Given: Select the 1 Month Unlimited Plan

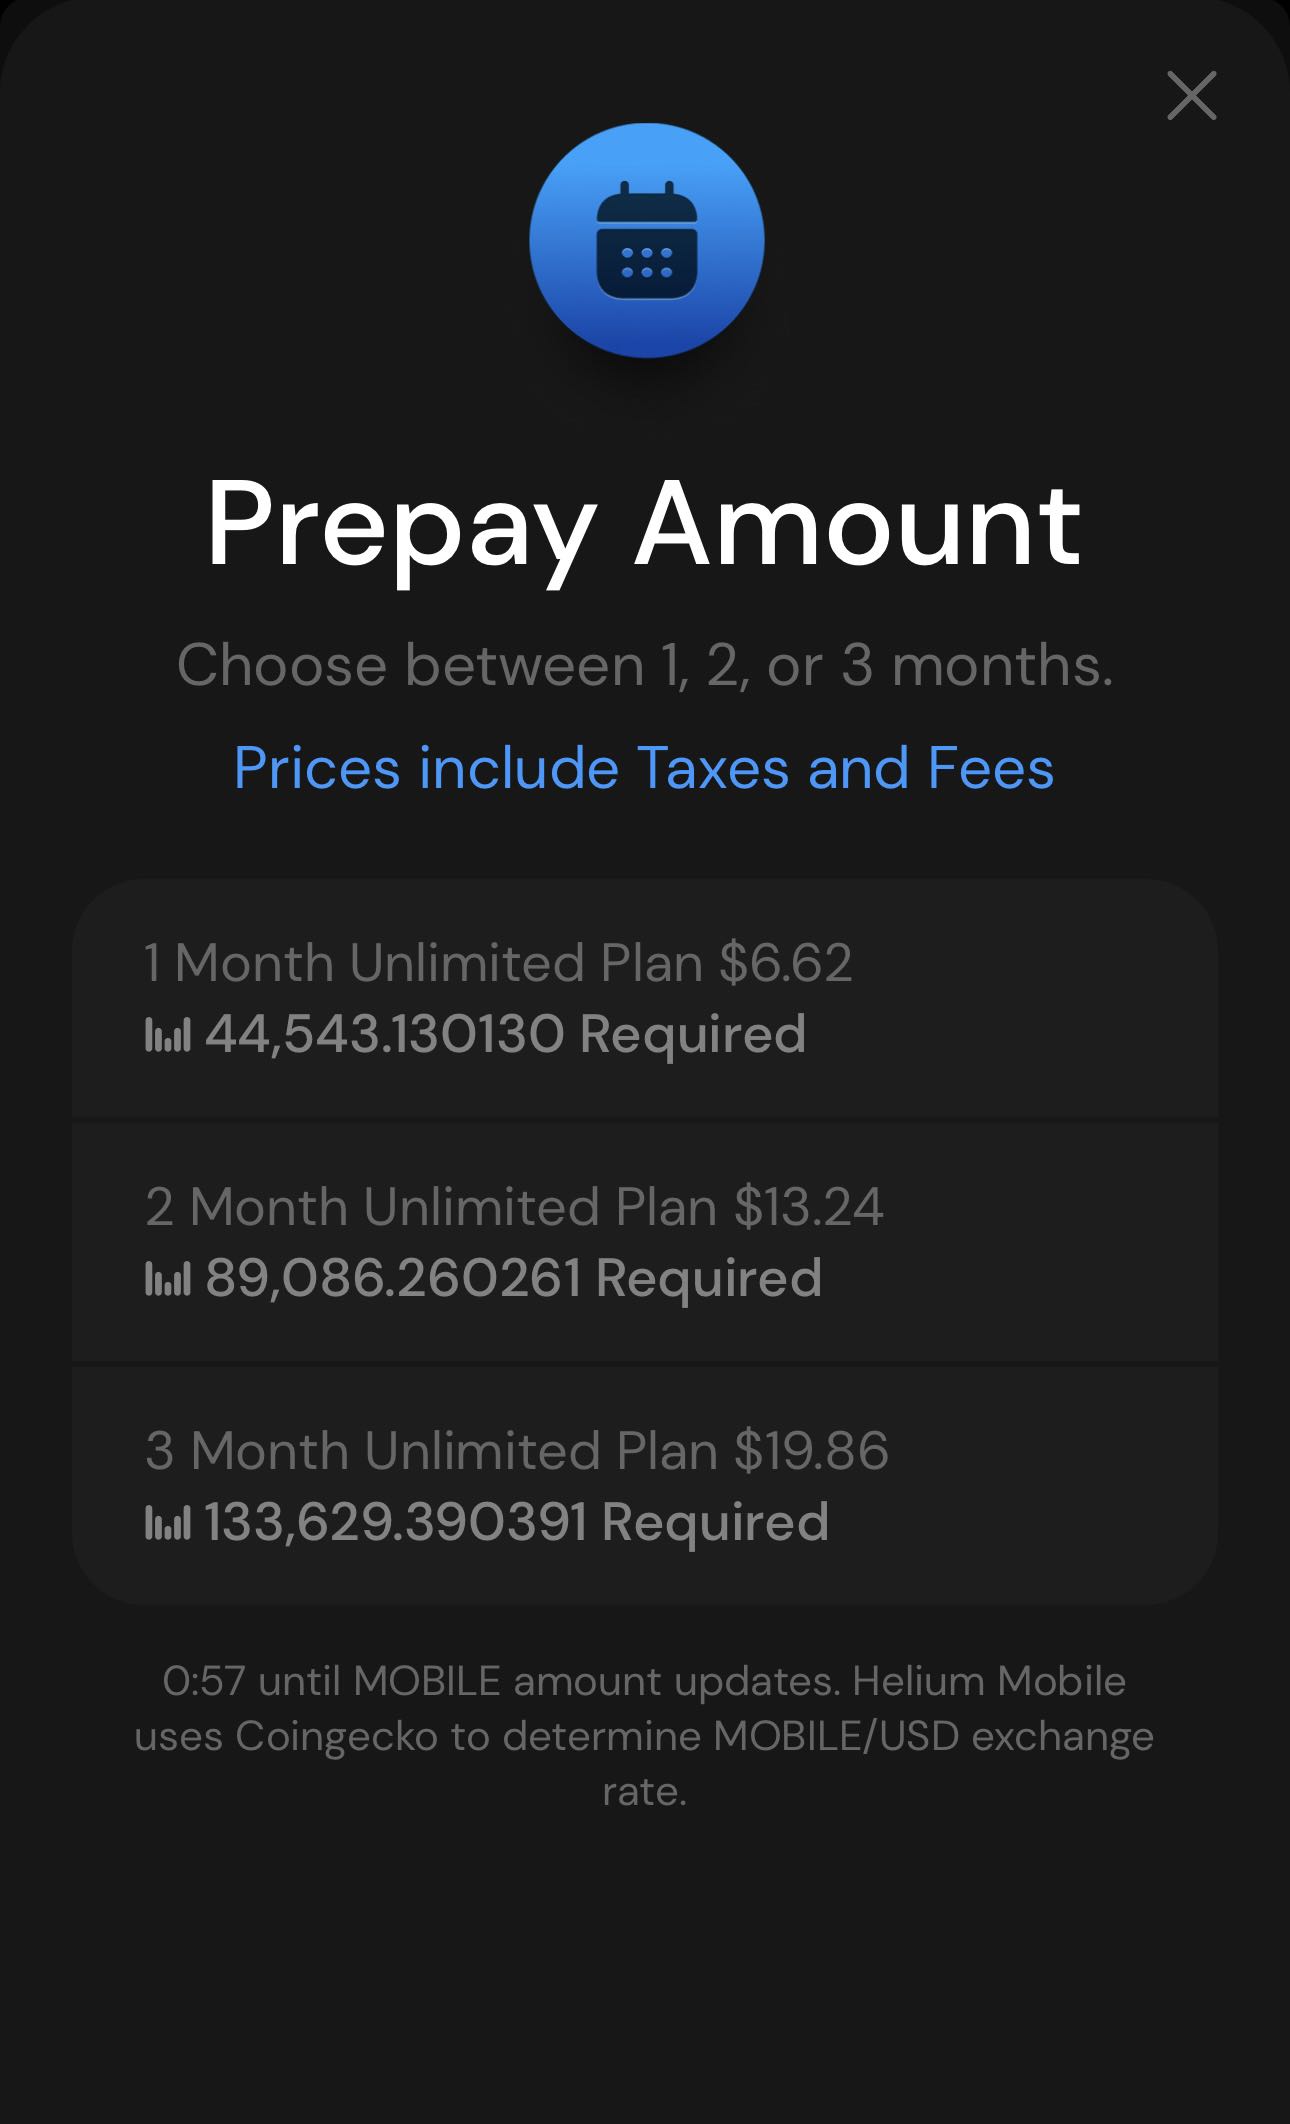Looking at the screenshot, I should click(x=644, y=998).
